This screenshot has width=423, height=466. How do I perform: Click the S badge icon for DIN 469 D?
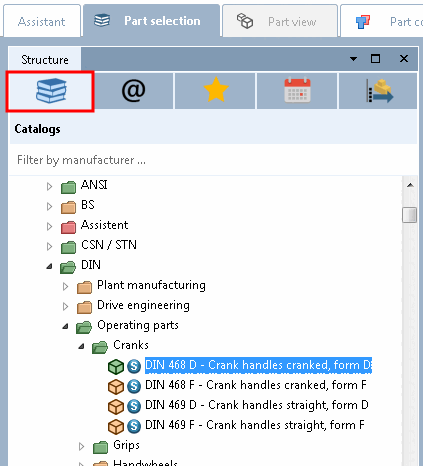click(x=134, y=406)
